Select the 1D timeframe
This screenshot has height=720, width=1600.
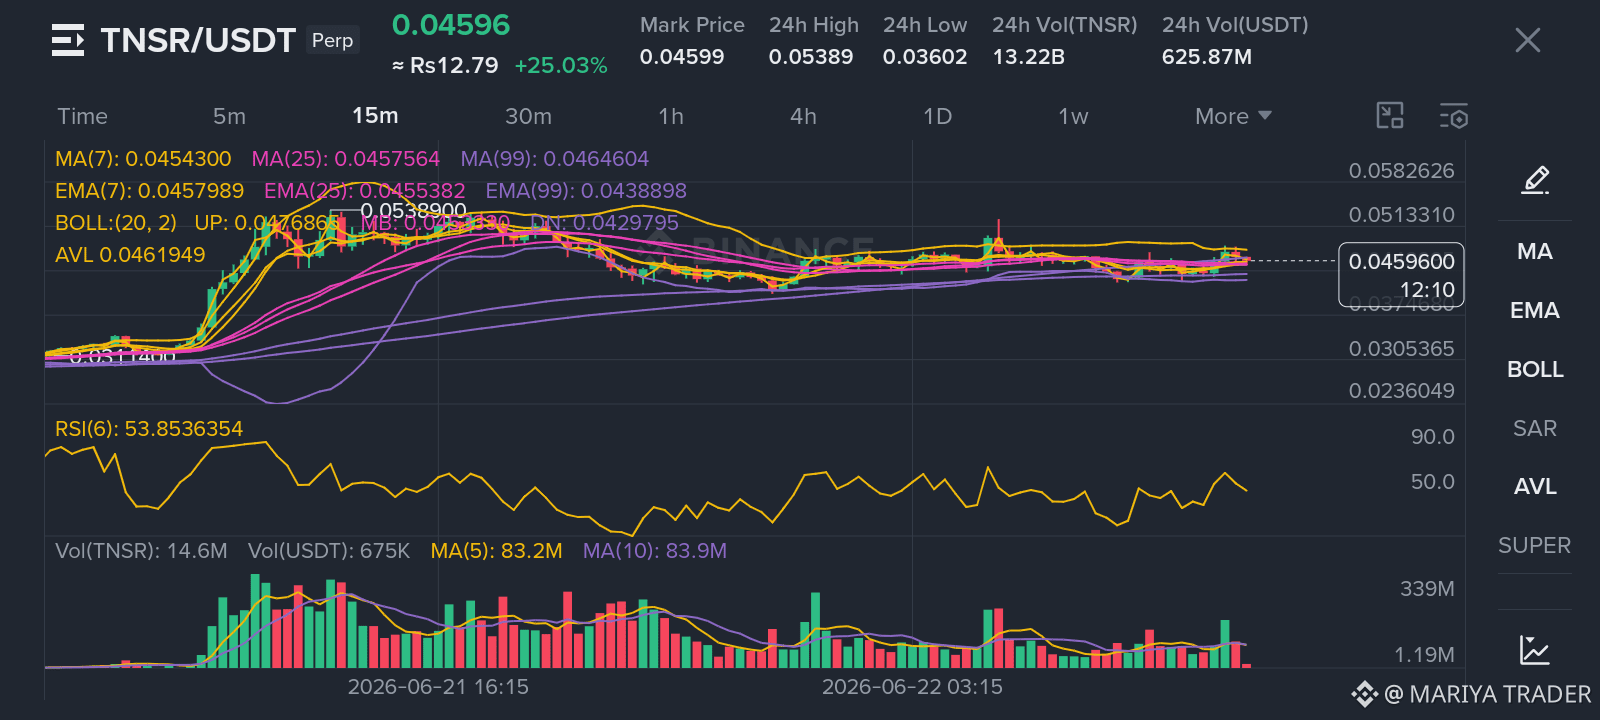(x=937, y=116)
